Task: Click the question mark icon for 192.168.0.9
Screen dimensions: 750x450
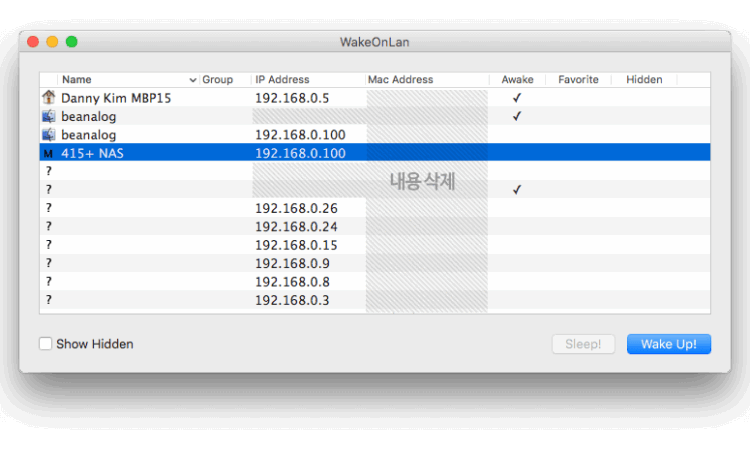Action: 48,263
